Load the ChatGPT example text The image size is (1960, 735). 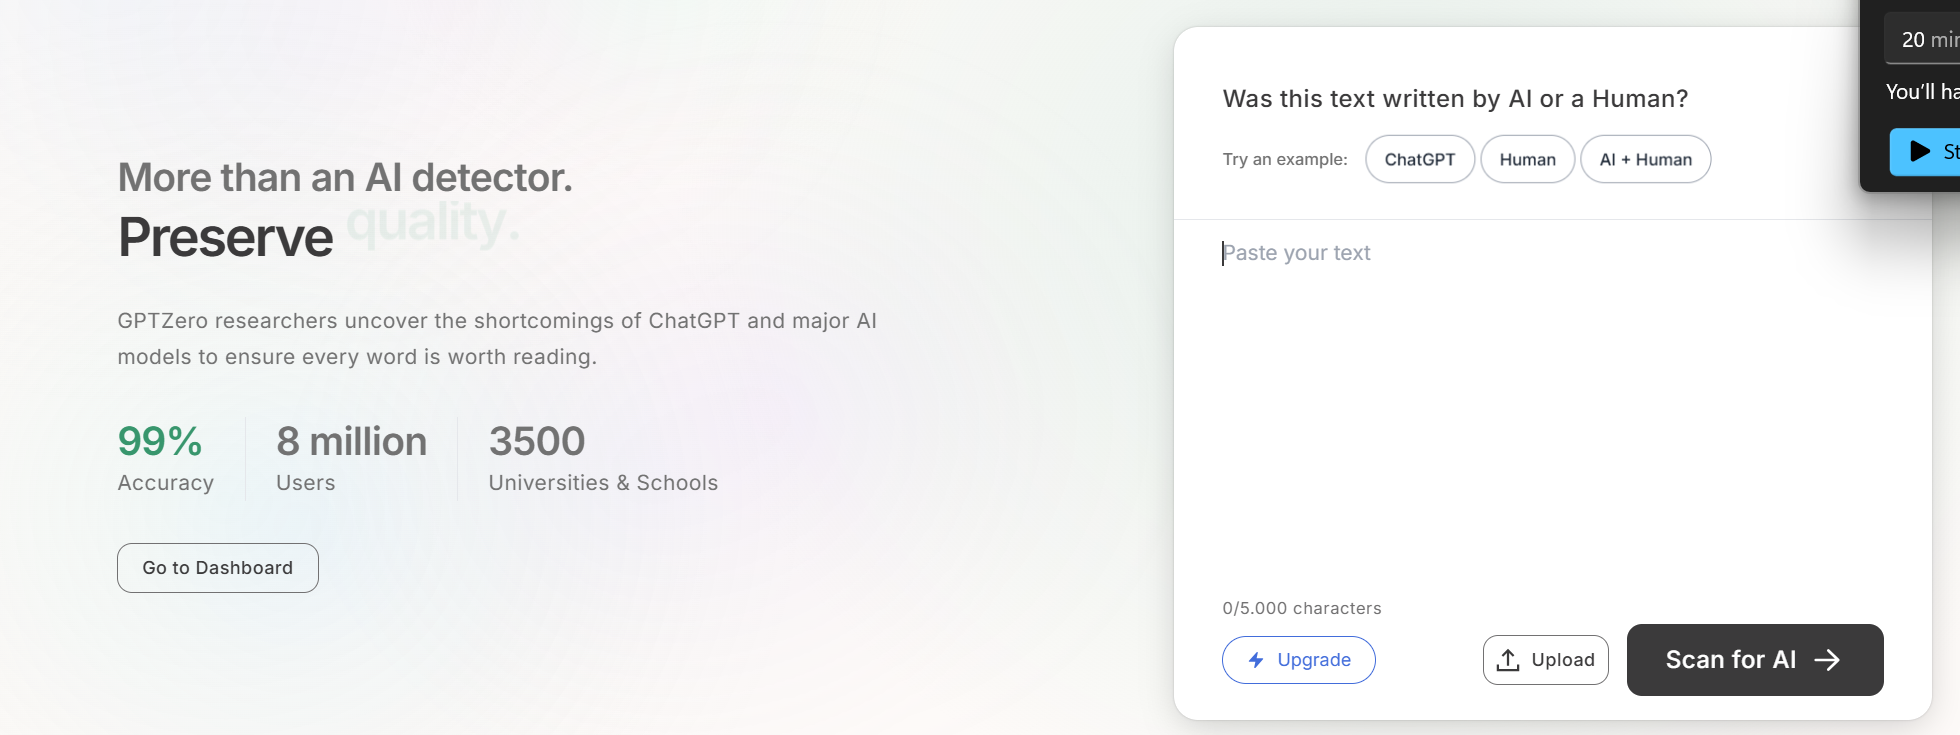[1419, 159]
